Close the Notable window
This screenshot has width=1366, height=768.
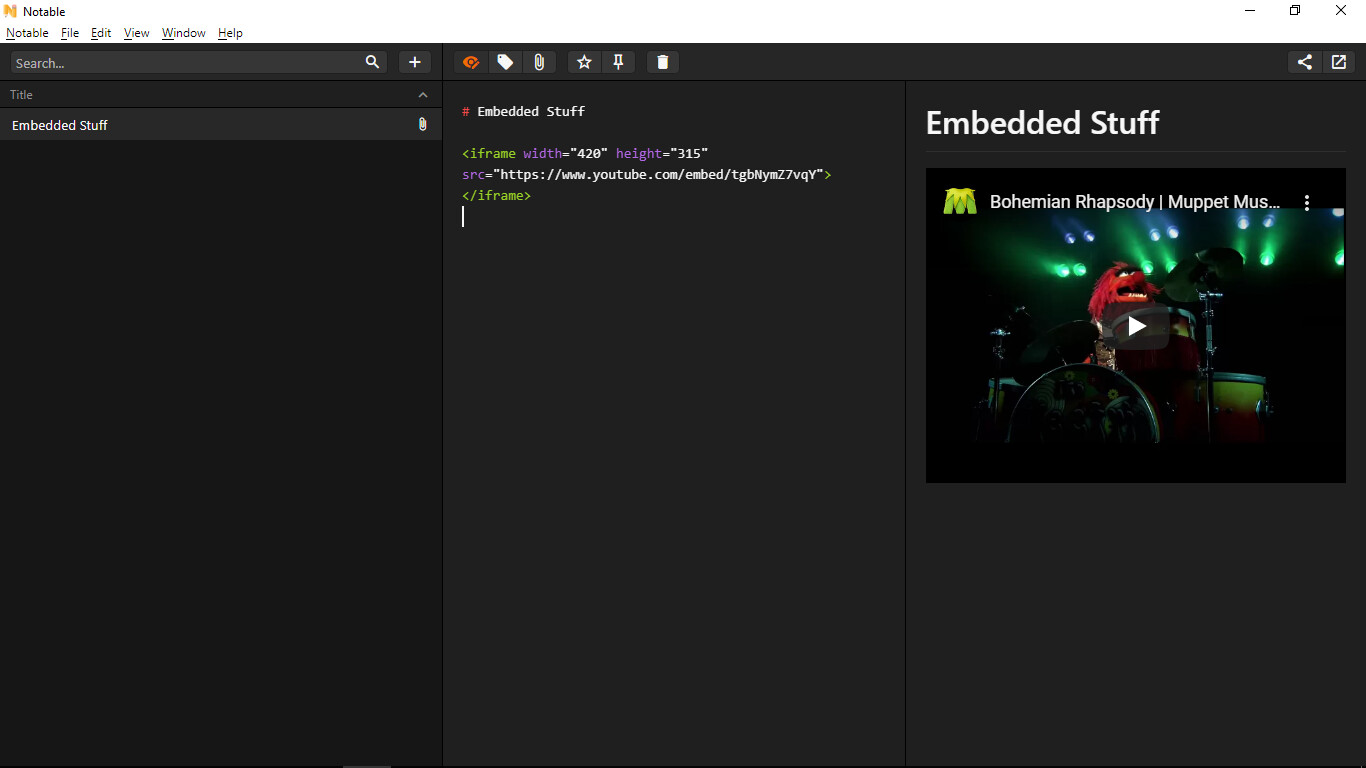pyautogui.click(x=1341, y=11)
